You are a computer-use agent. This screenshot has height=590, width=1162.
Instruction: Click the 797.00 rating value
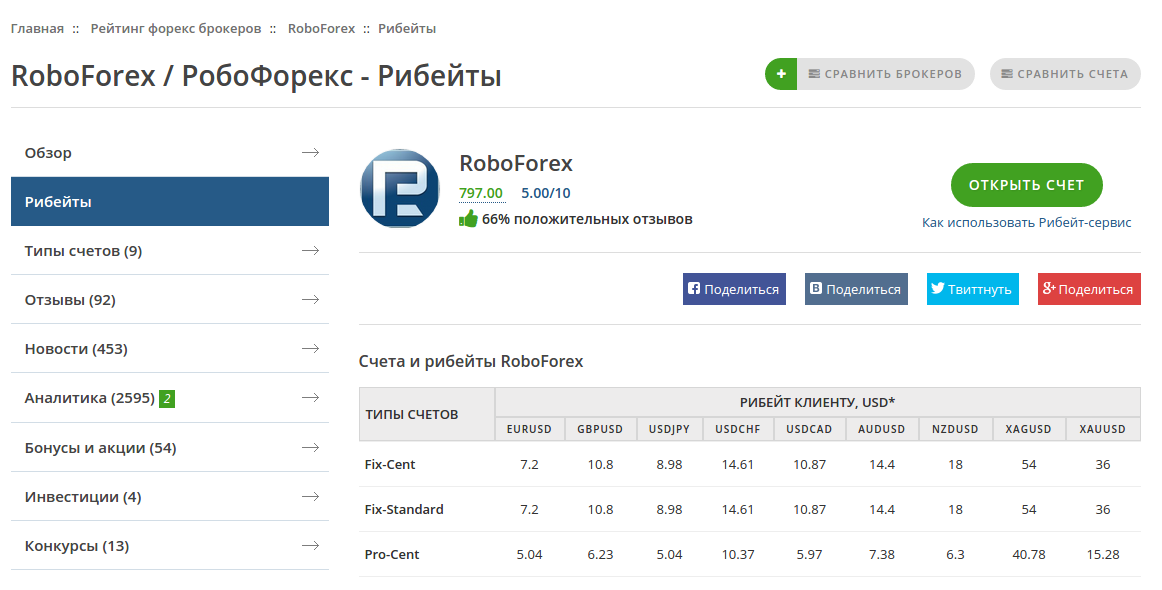pyautogui.click(x=481, y=193)
